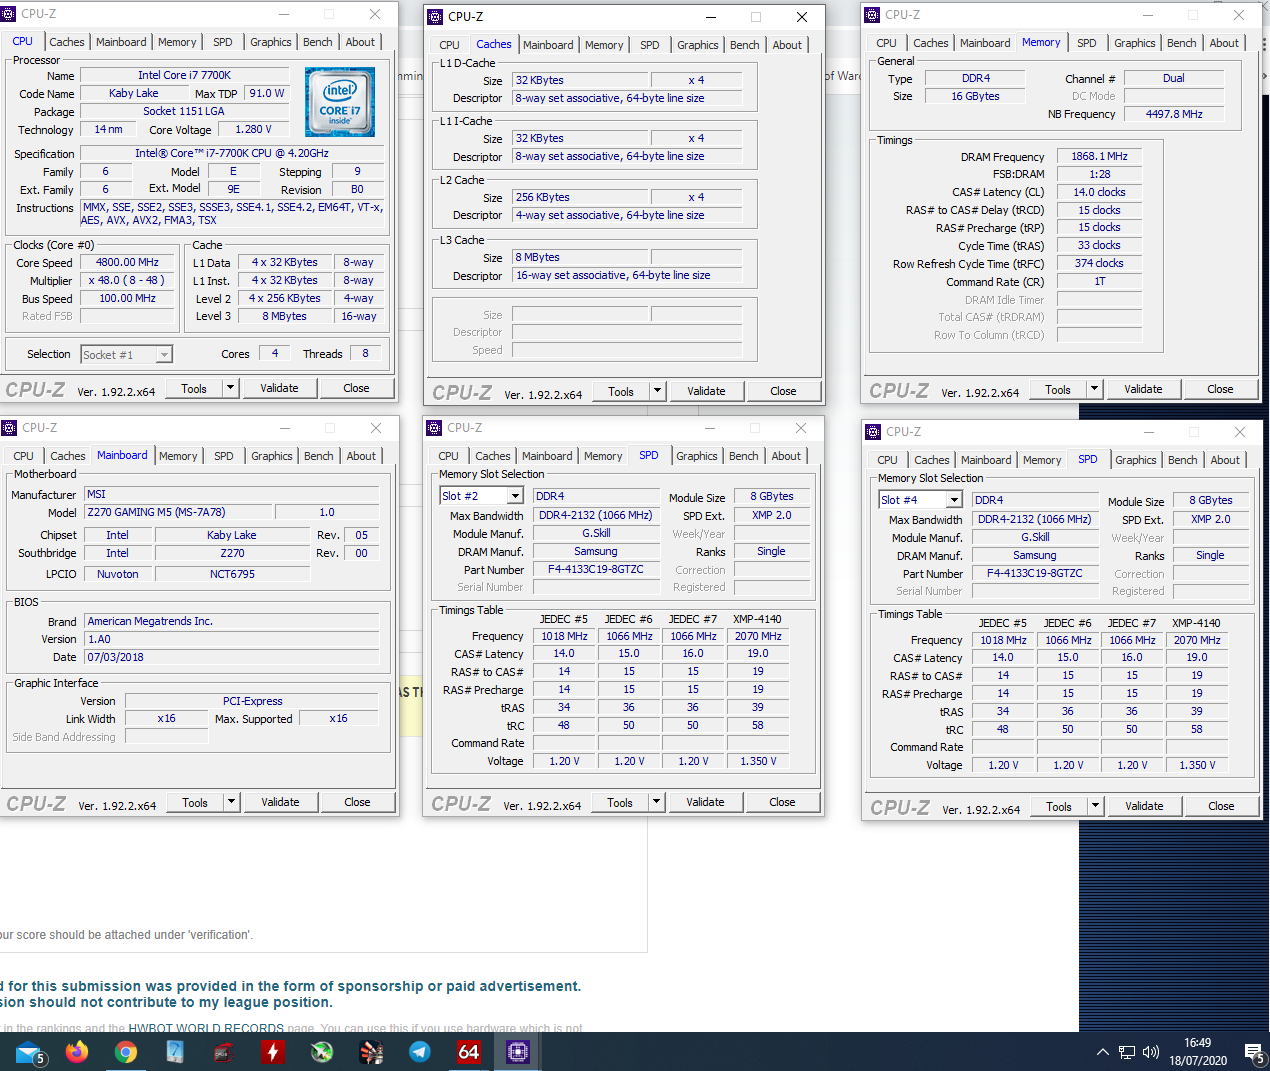Viewport: 1270px width, 1071px height.
Task: Open the volume control in the system tray
Action: pos(1151,1052)
